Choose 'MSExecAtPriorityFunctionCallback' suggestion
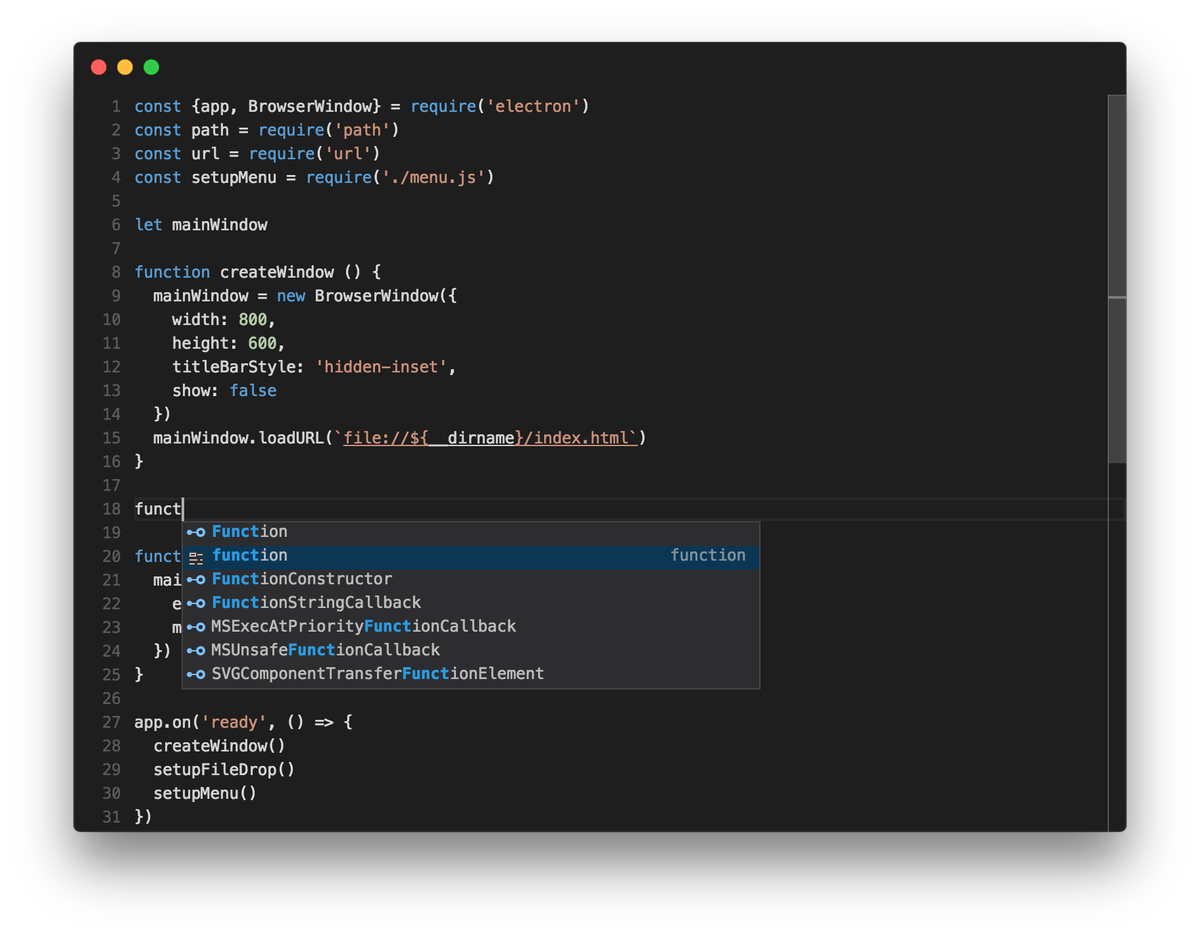The image size is (1200, 937). (x=471, y=627)
